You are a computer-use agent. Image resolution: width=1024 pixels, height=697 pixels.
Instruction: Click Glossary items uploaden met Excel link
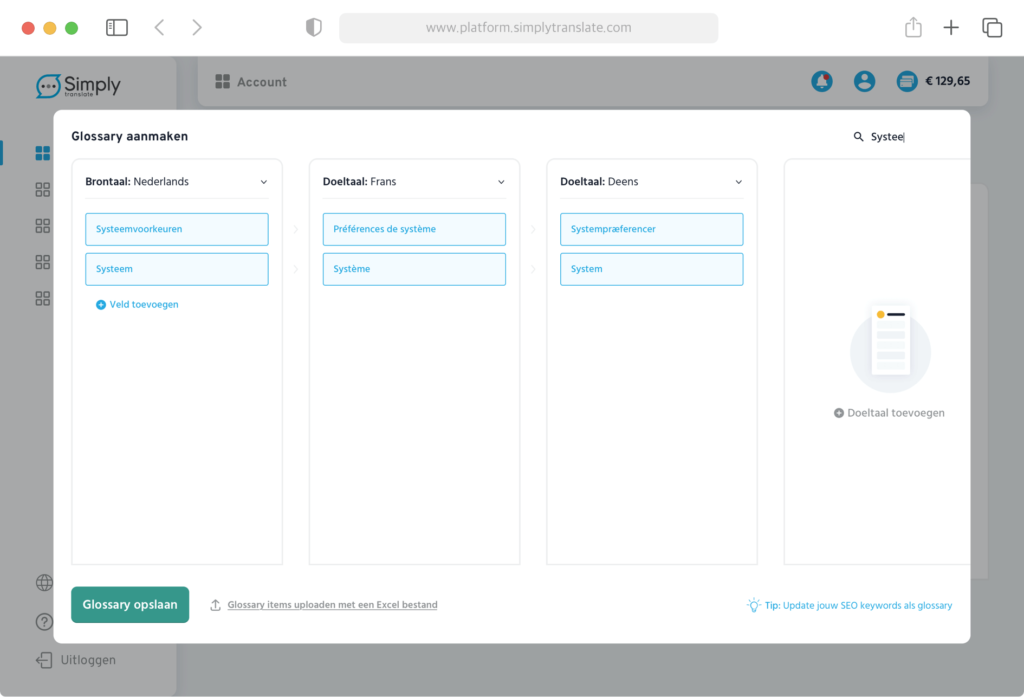coord(332,605)
